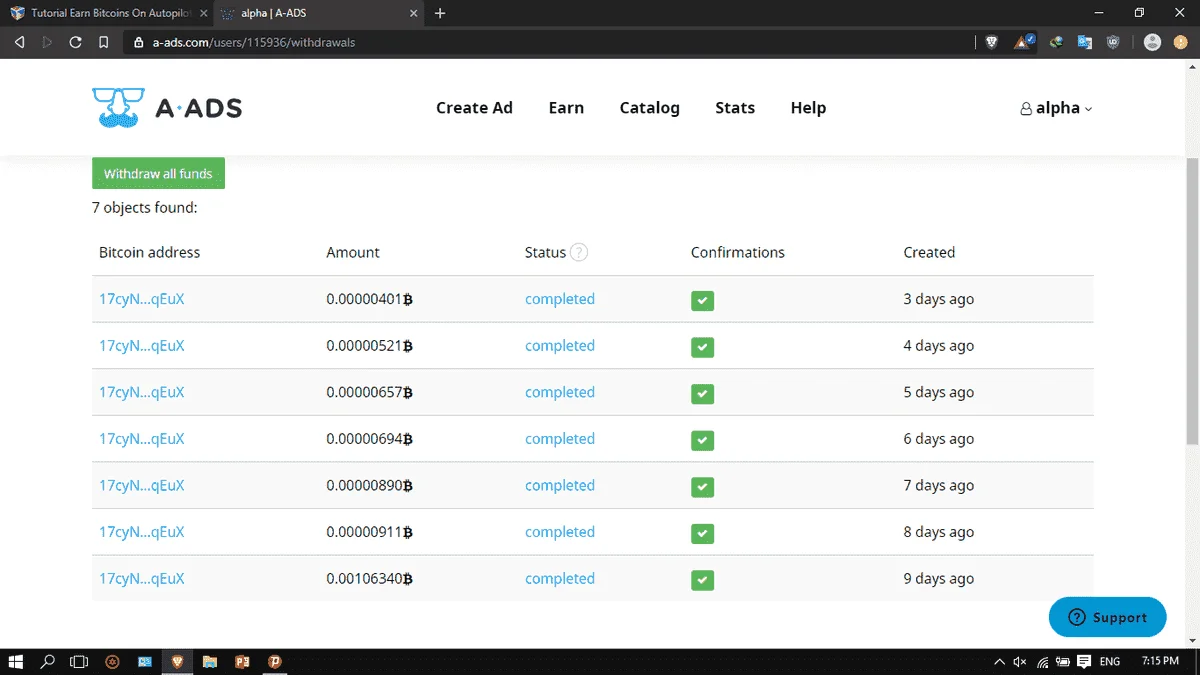The image size is (1200, 675).
Task: Click the confirmations checkmark for 3 days ago
Action: tap(702, 300)
